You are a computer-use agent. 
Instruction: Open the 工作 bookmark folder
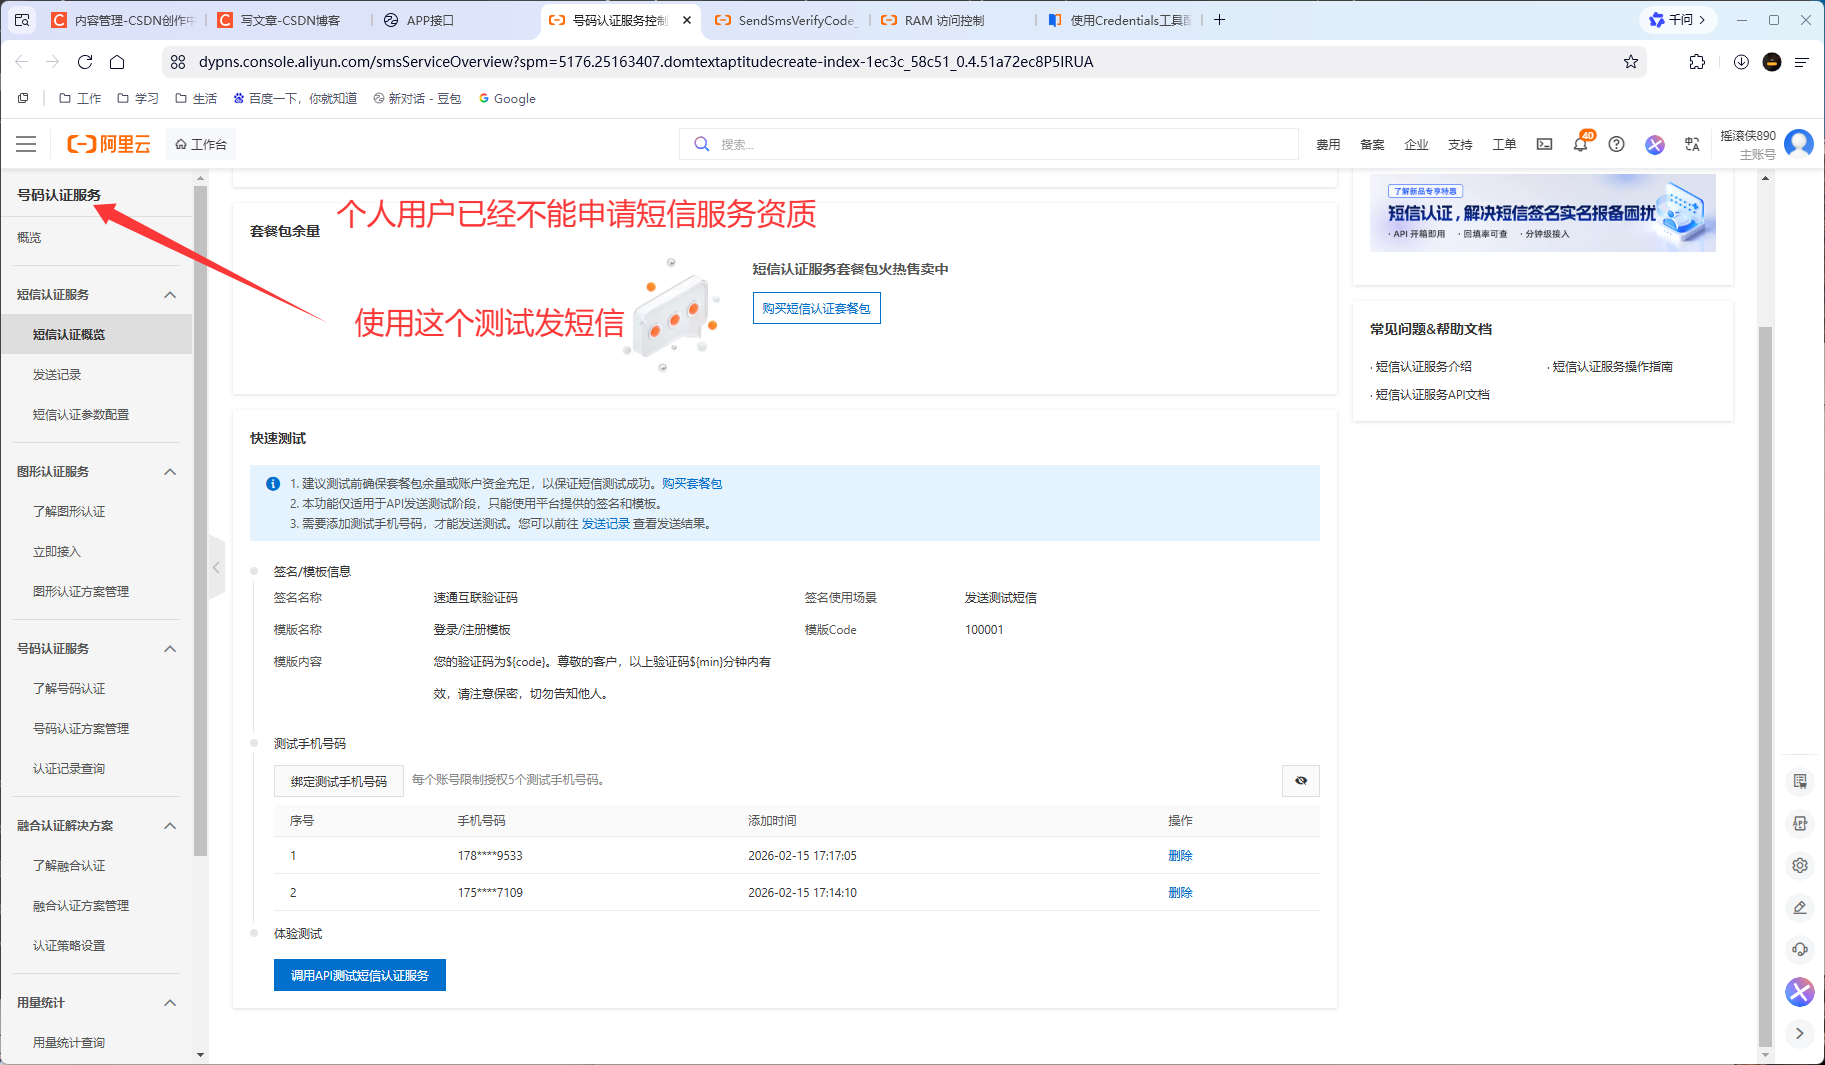coord(80,98)
